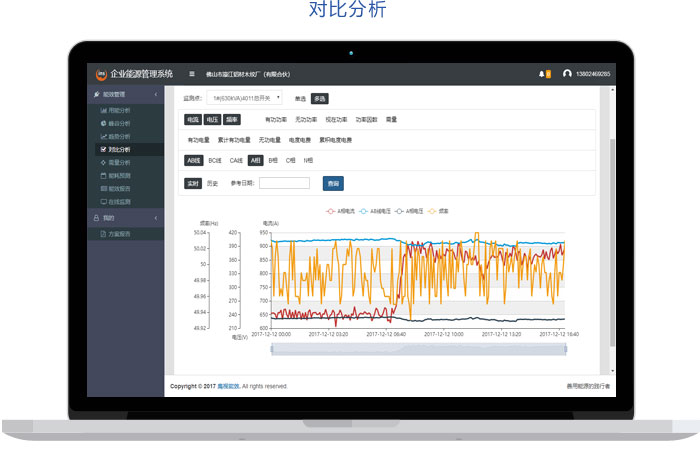700x474 pixels.
Task: Open the notification bell icon
Action: (x=542, y=74)
